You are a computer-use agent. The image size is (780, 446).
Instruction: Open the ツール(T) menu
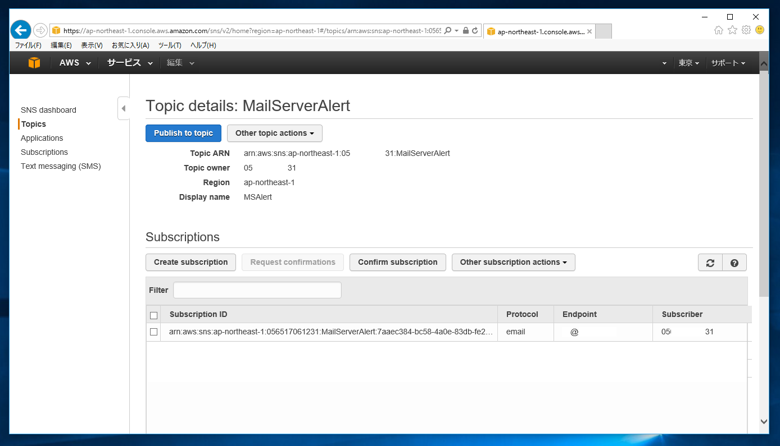(x=170, y=45)
